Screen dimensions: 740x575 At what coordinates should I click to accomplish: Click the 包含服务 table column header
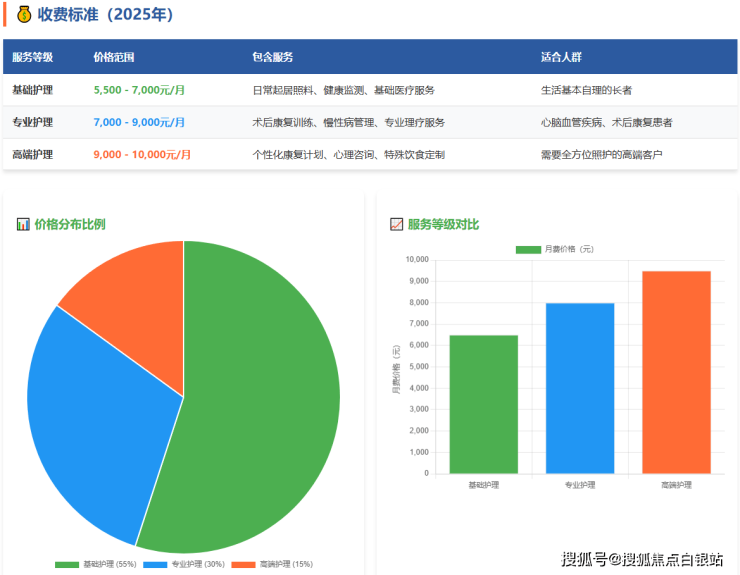[x=273, y=57]
